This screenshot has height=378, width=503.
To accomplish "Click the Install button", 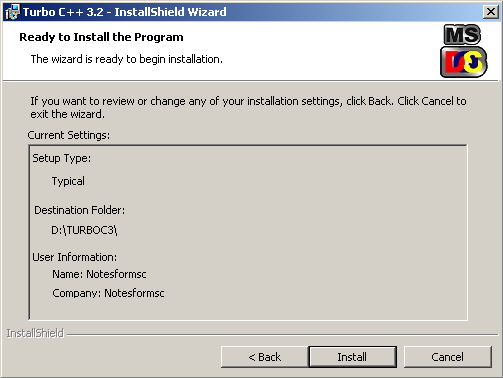I will [x=353, y=357].
